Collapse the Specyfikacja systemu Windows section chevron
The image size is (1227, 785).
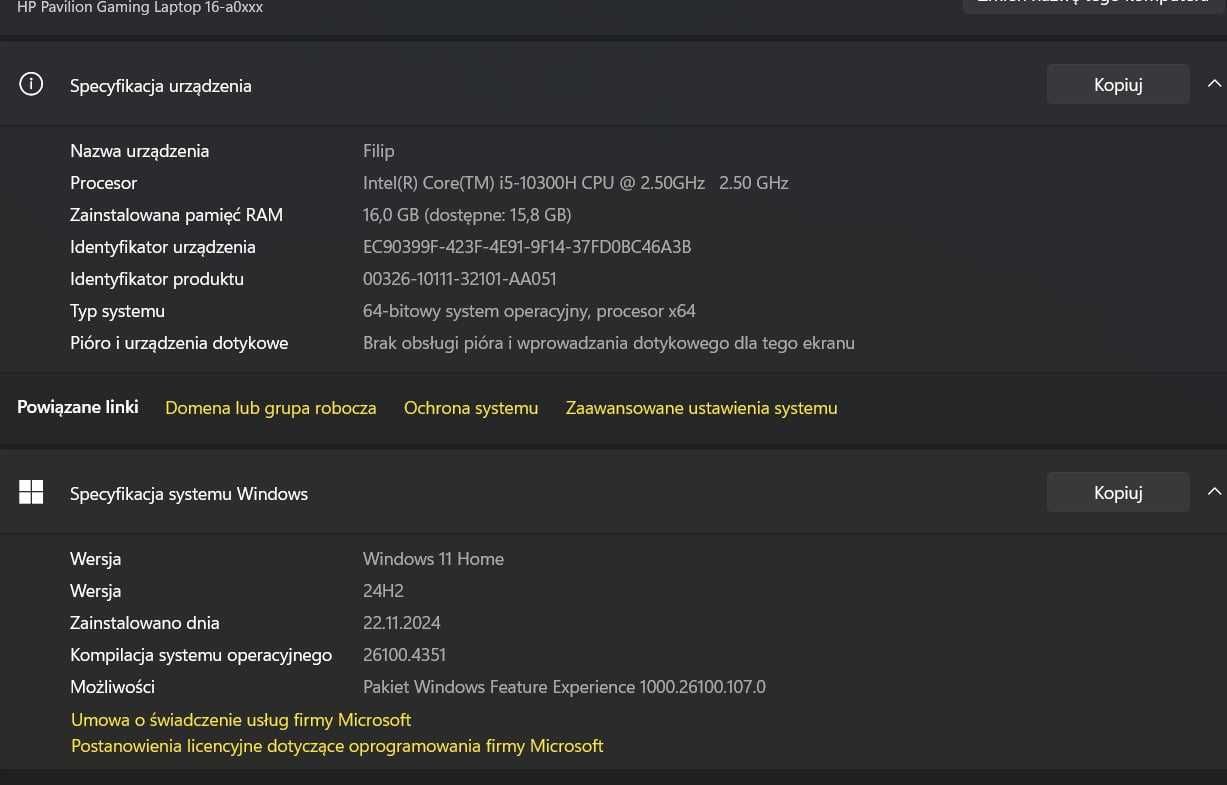coord(1214,492)
